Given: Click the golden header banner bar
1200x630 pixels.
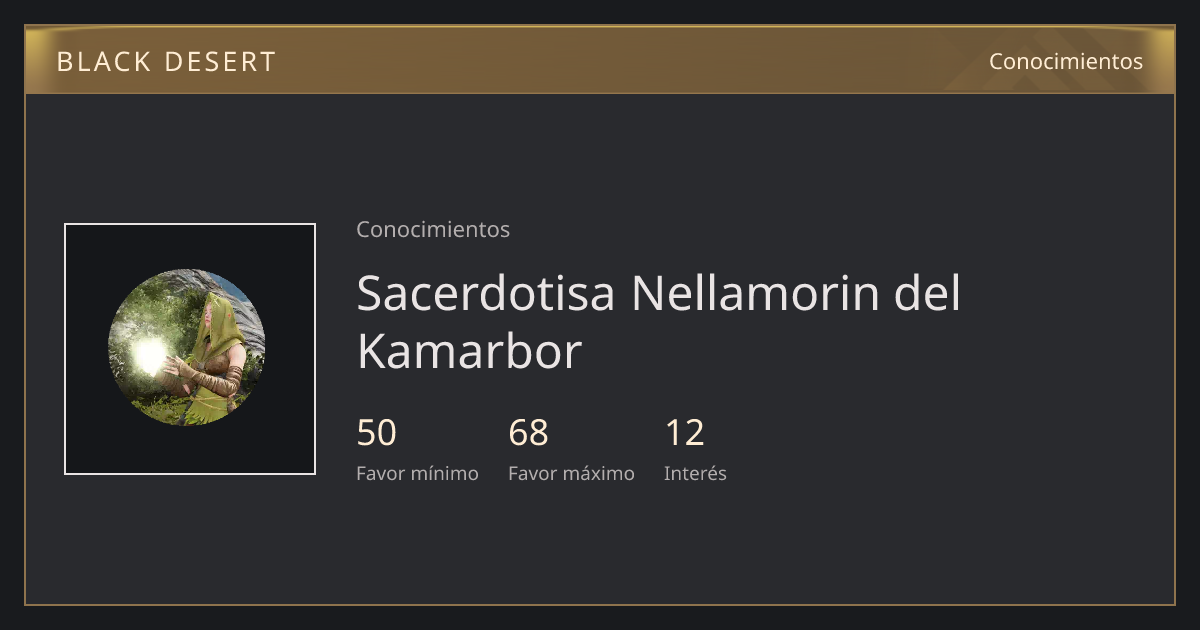Looking at the screenshot, I should tap(600, 60).
